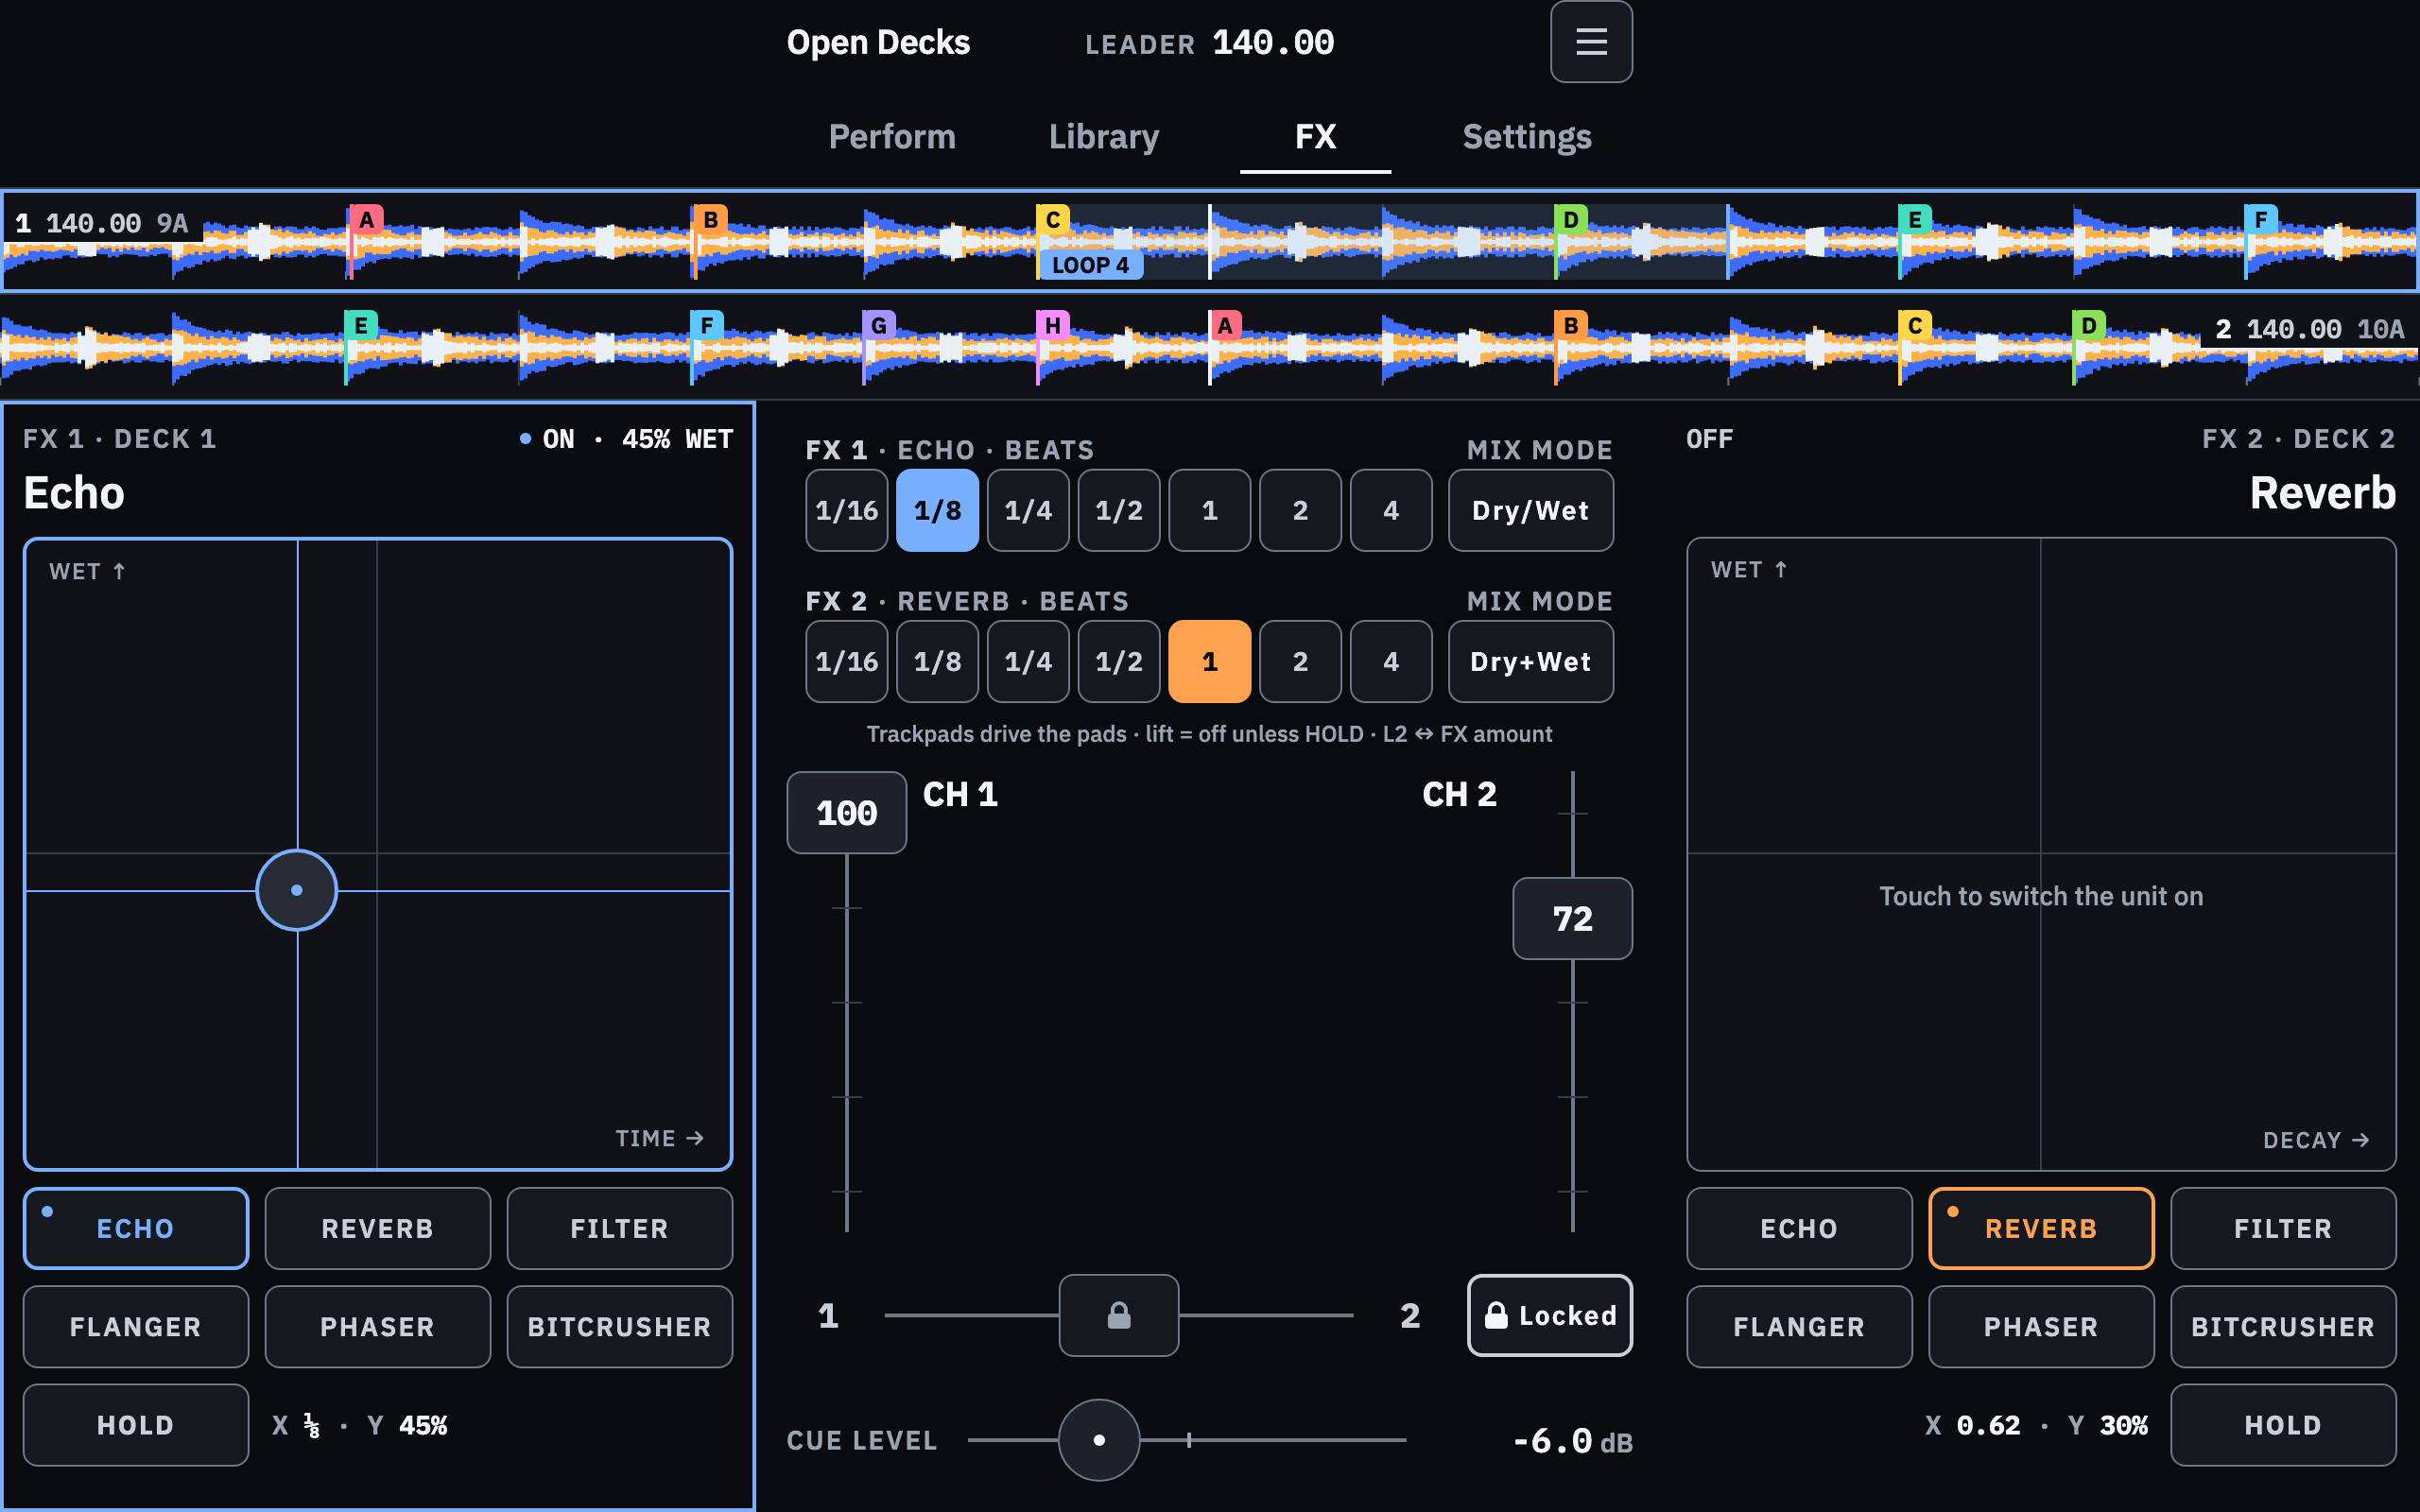This screenshot has width=2420, height=1512.
Task: Select the active REVERB button on deck 2
Action: tap(2041, 1228)
